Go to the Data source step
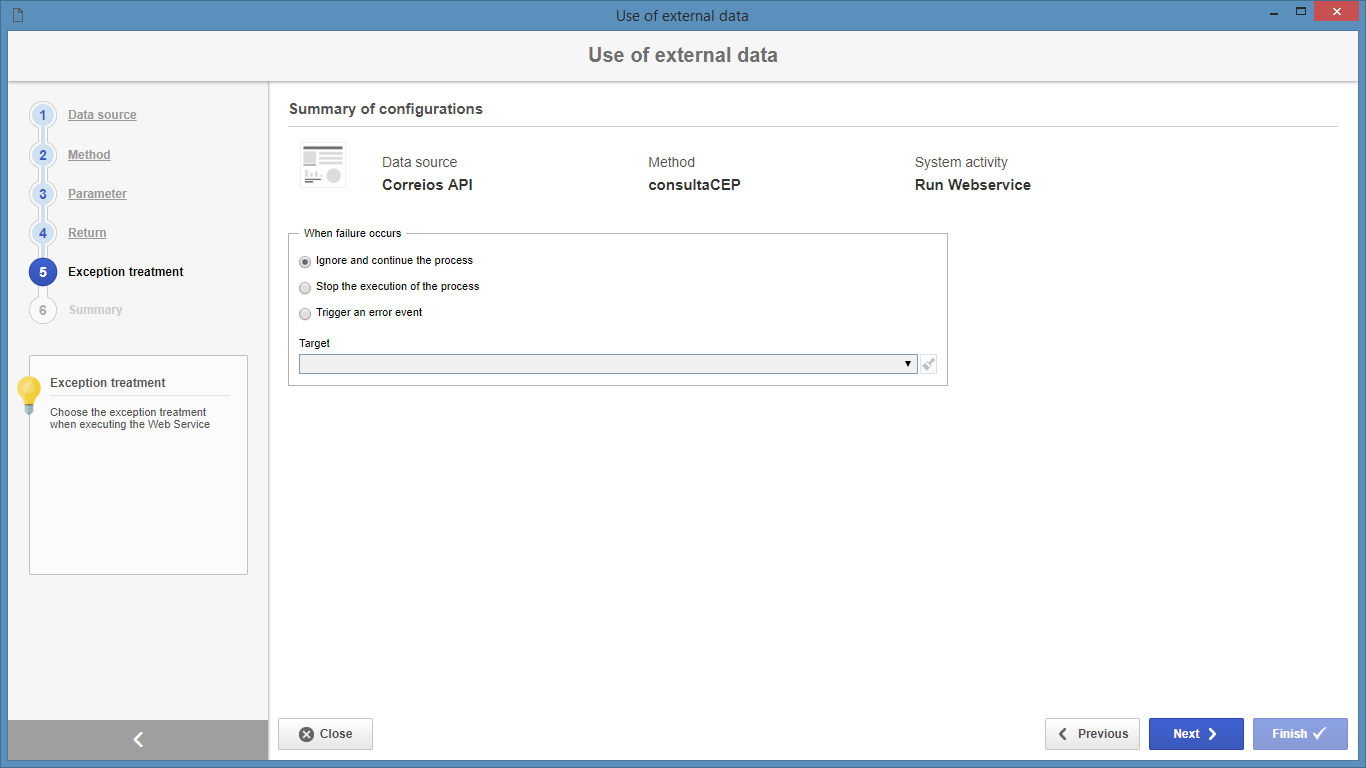Viewport: 1366px width, 768px height. [102, 115]
